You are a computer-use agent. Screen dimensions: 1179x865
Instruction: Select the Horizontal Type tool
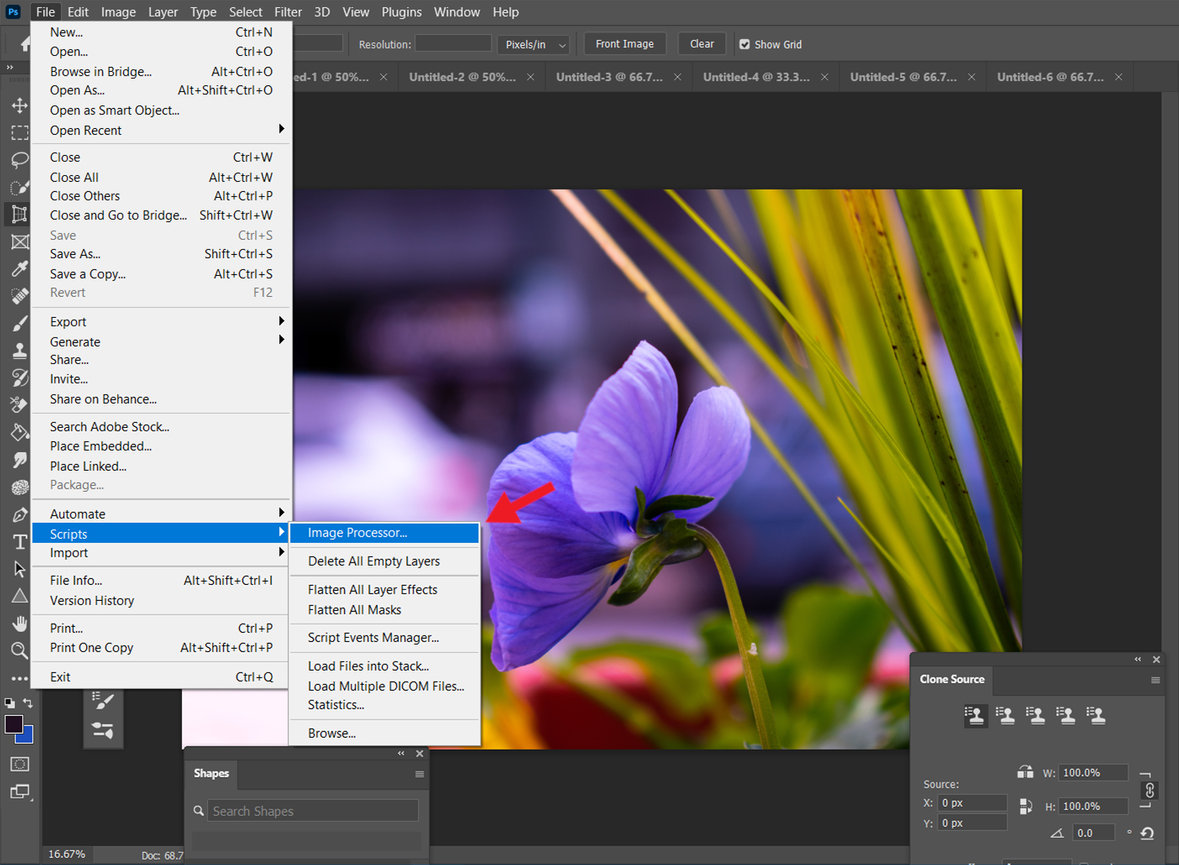pos(19,541)
